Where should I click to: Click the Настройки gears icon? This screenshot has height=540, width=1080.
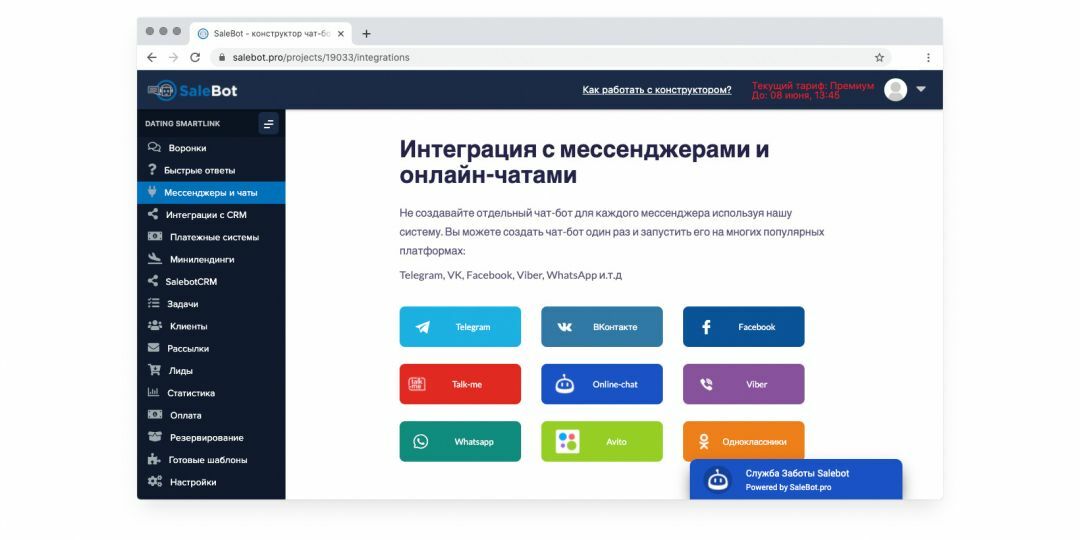tap(155, 481)
